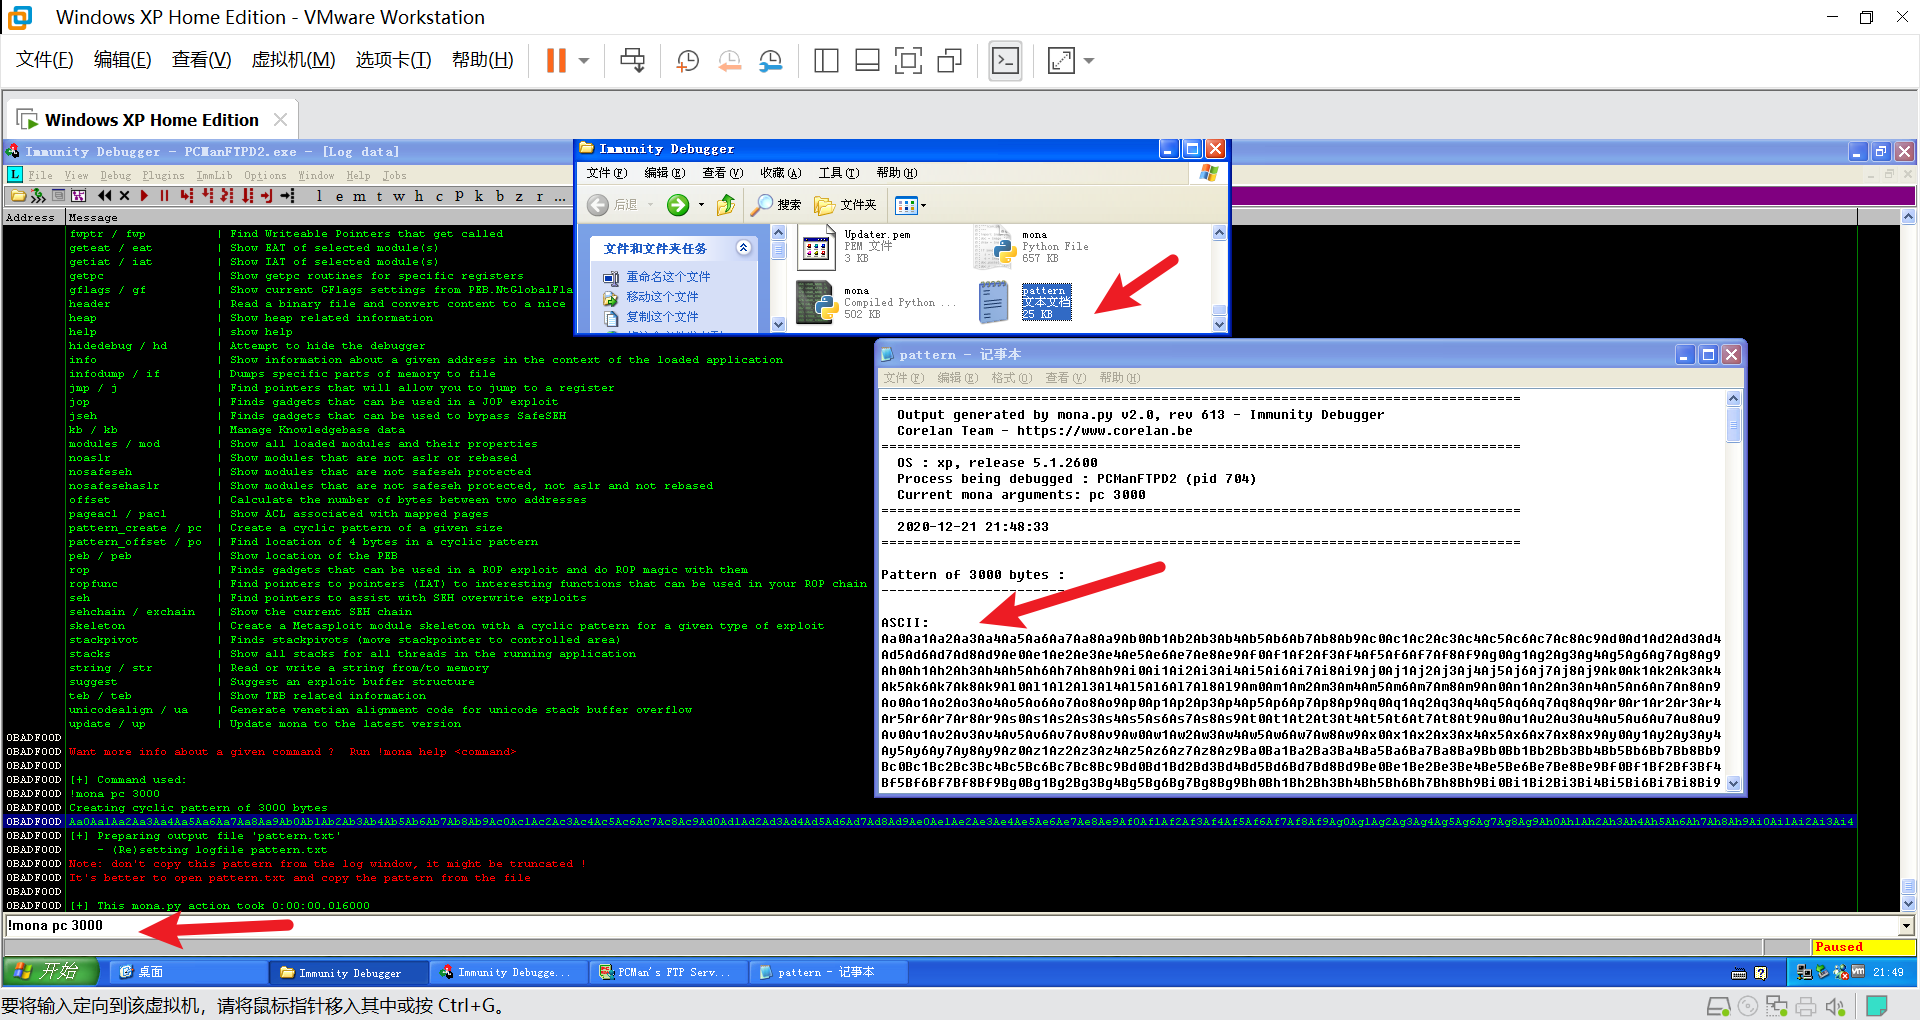Screen dimensions: 1920x1020
Task: Open the Views dropdown in Explorer toolbar
Action: coord(910,205)
